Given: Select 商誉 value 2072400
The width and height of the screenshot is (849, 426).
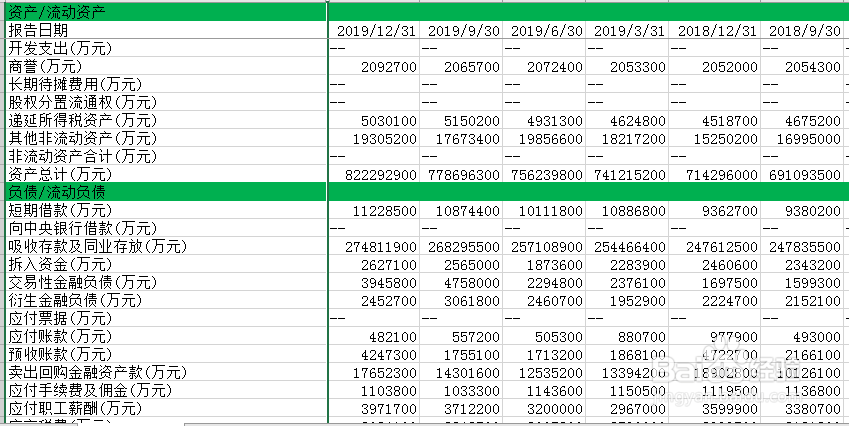Looking at the screenshot, I should [x=544, y=66].
